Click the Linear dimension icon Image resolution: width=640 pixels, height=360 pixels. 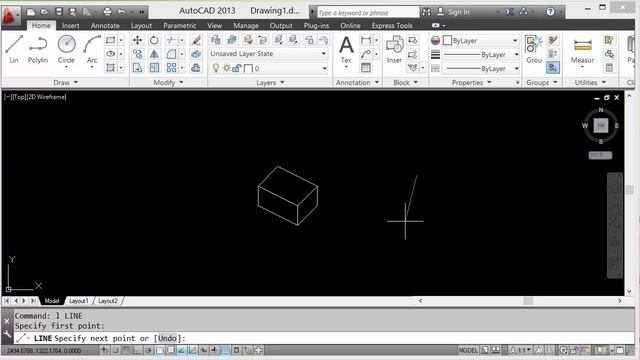click(366, 40)
